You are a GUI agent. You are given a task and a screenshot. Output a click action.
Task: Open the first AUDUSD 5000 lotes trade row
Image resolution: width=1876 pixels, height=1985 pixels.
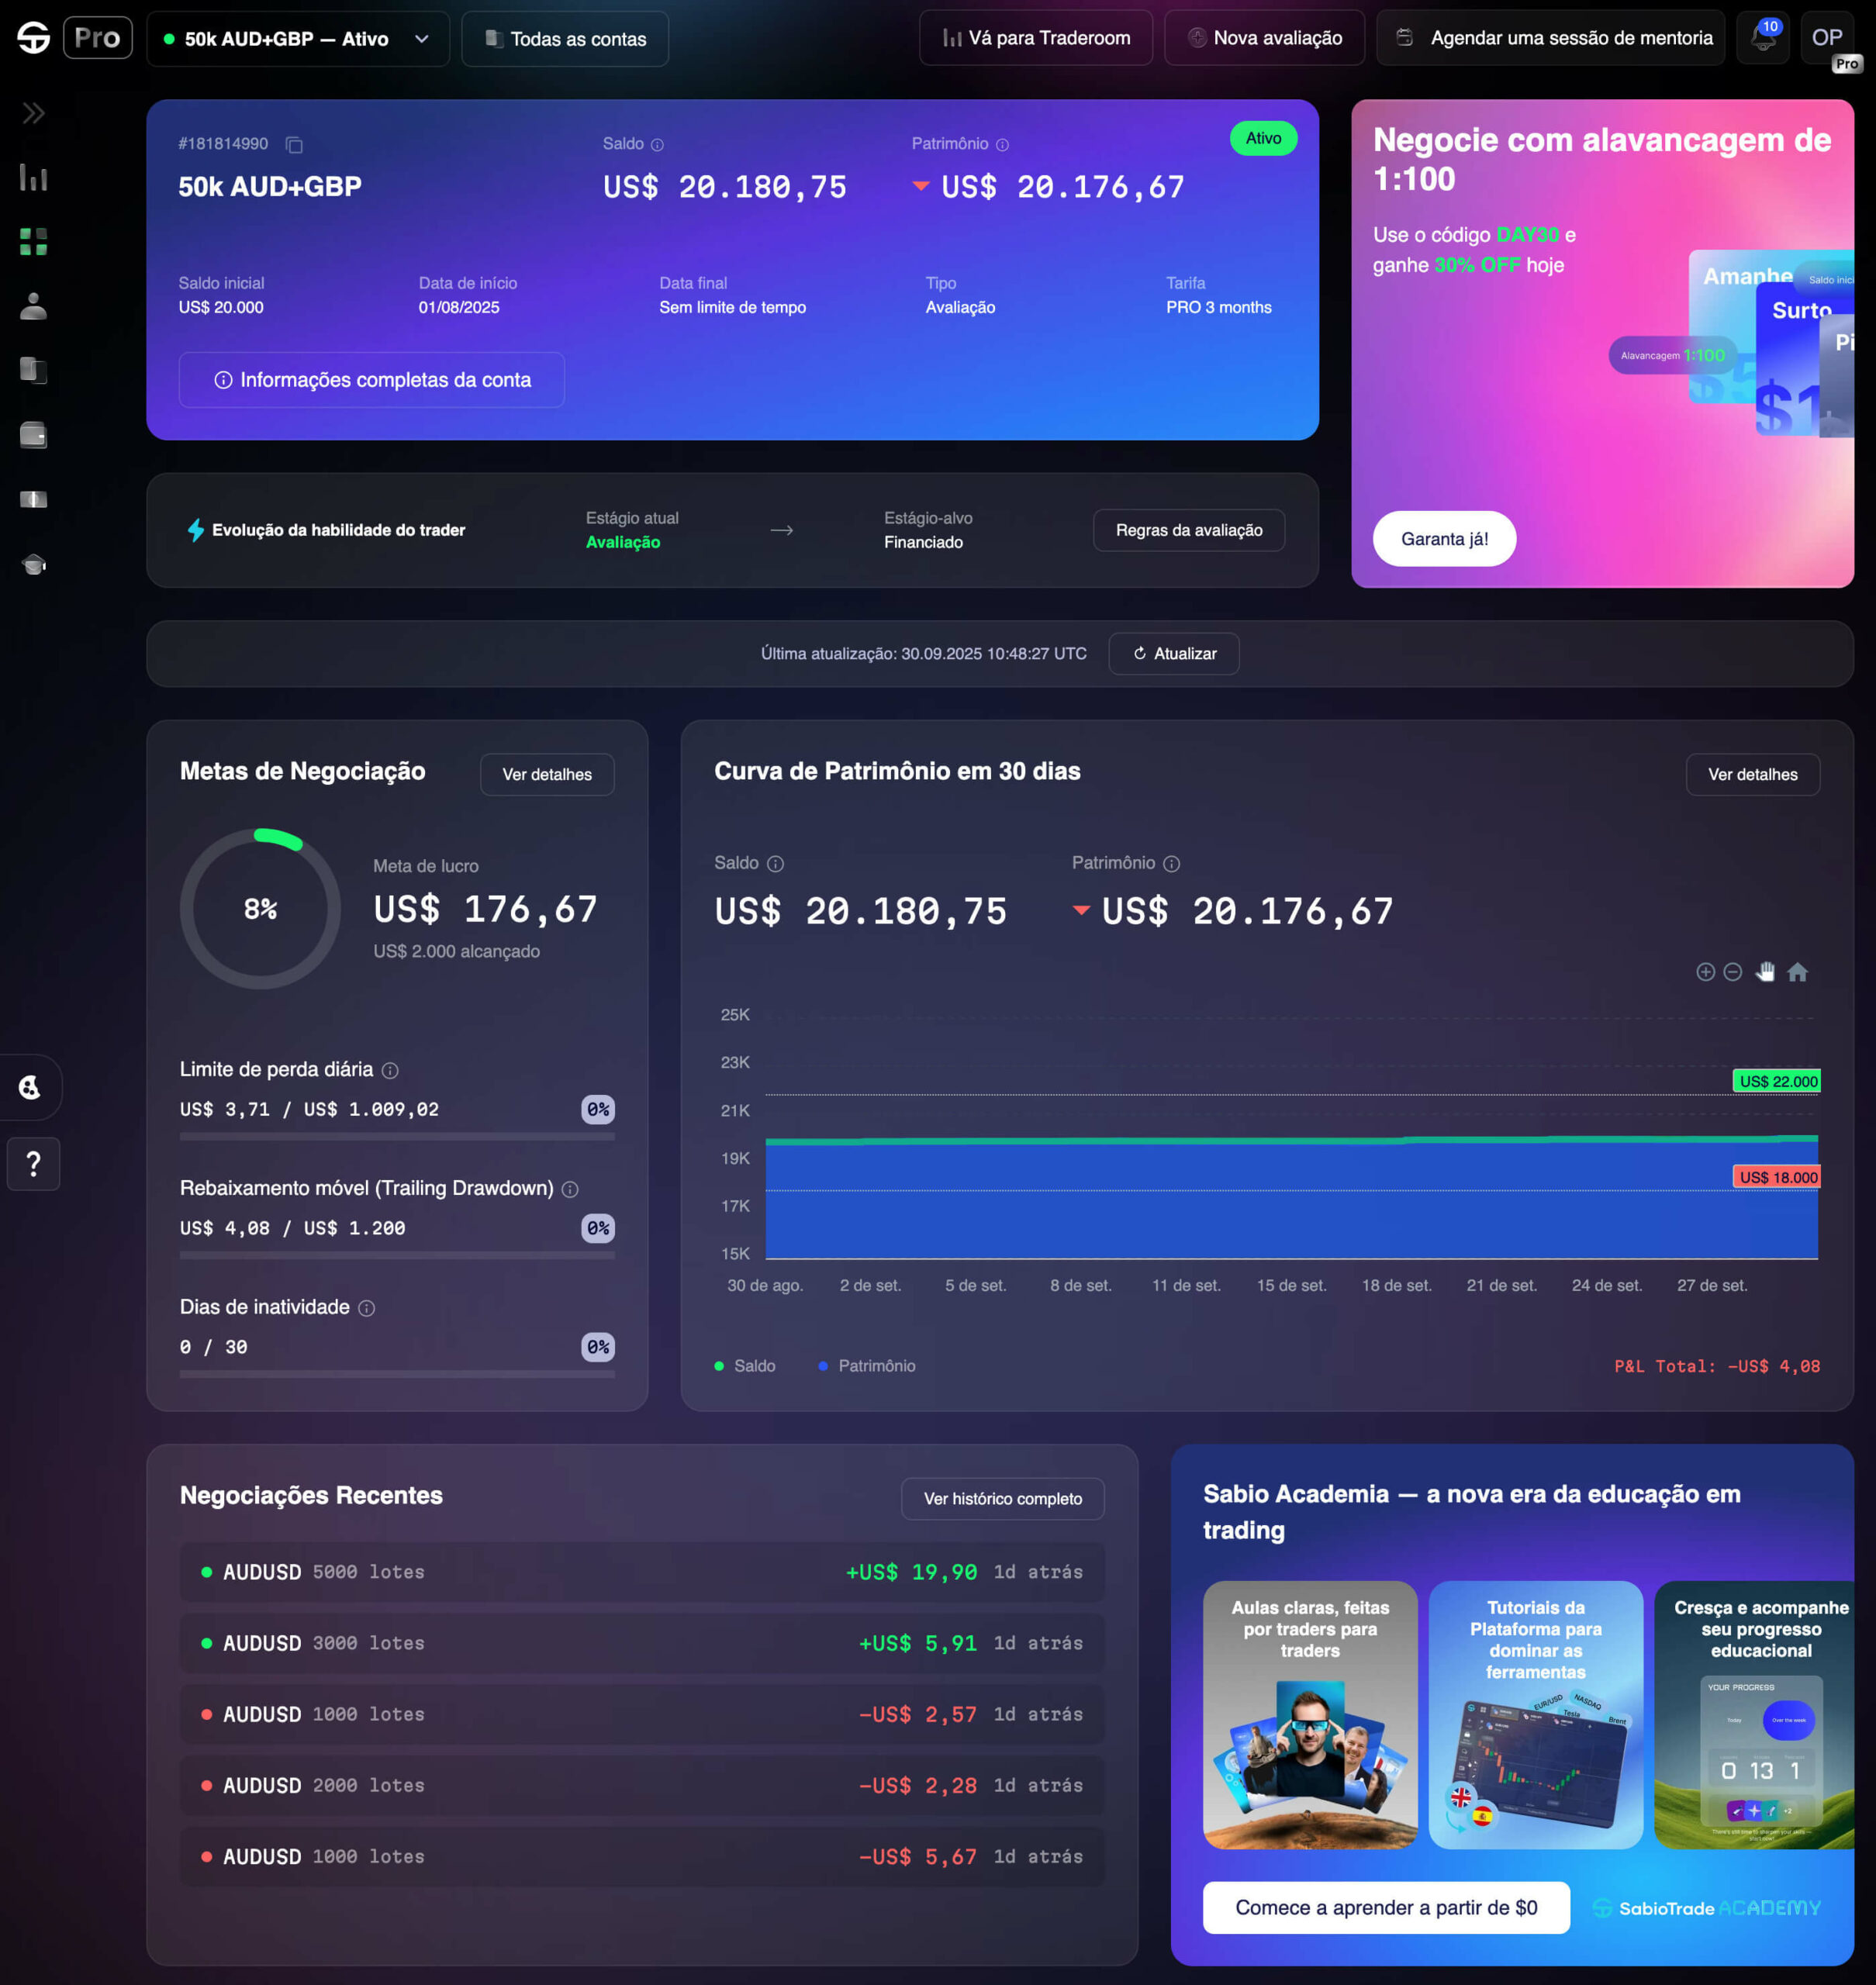642,1572
